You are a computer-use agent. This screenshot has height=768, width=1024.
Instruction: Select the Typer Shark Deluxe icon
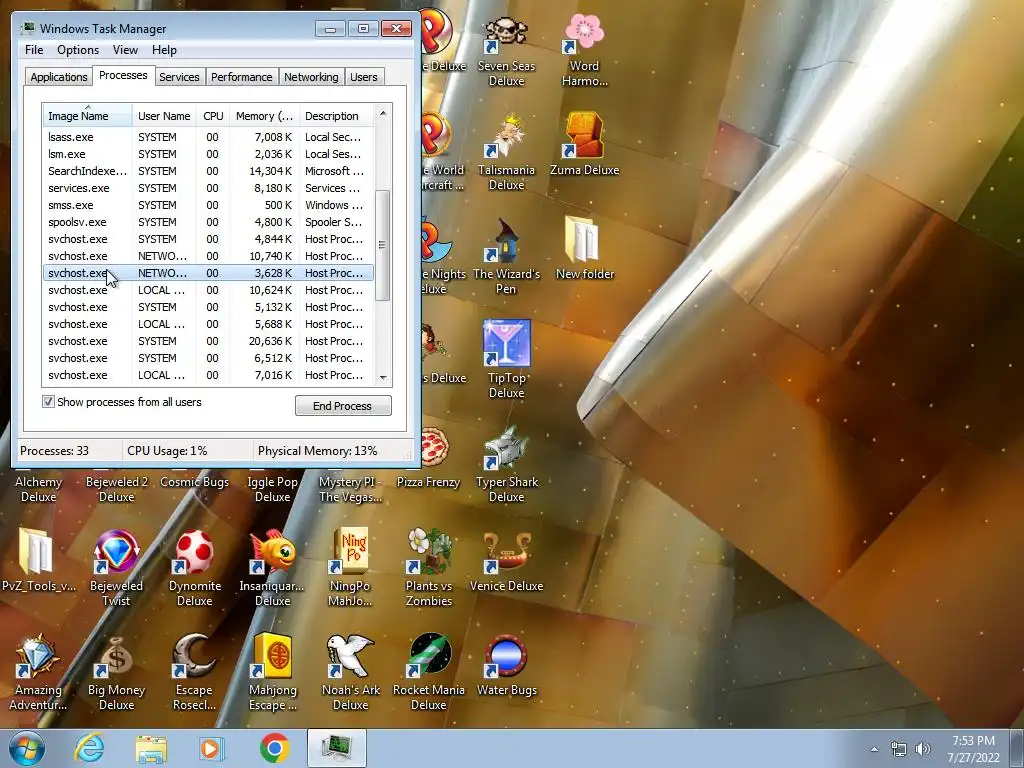[506, 464]
